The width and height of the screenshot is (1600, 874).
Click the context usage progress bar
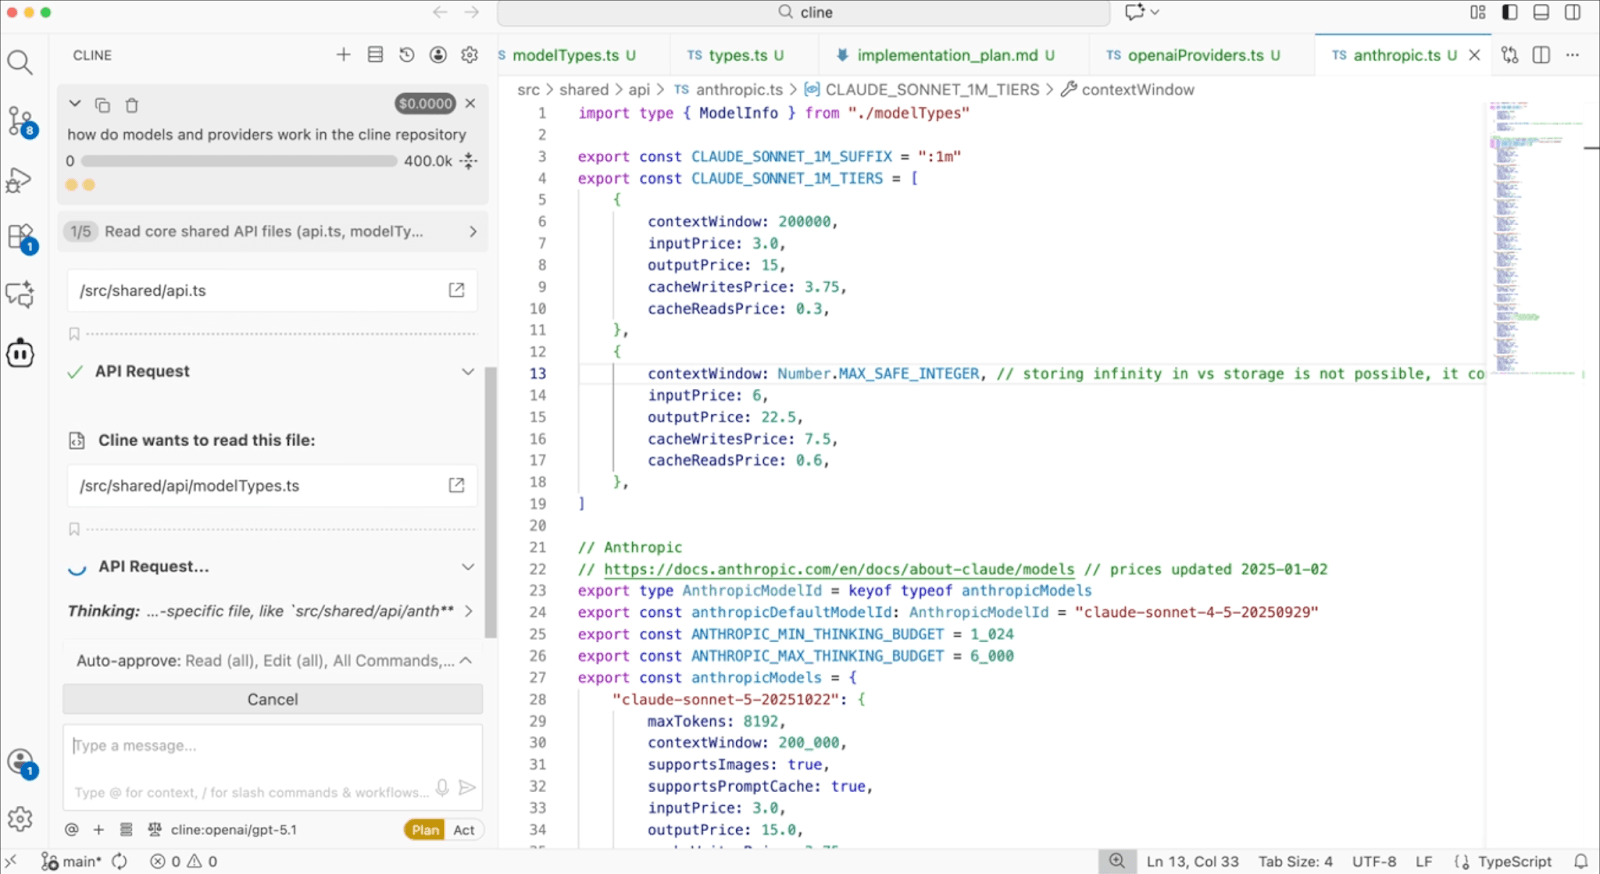239,161
